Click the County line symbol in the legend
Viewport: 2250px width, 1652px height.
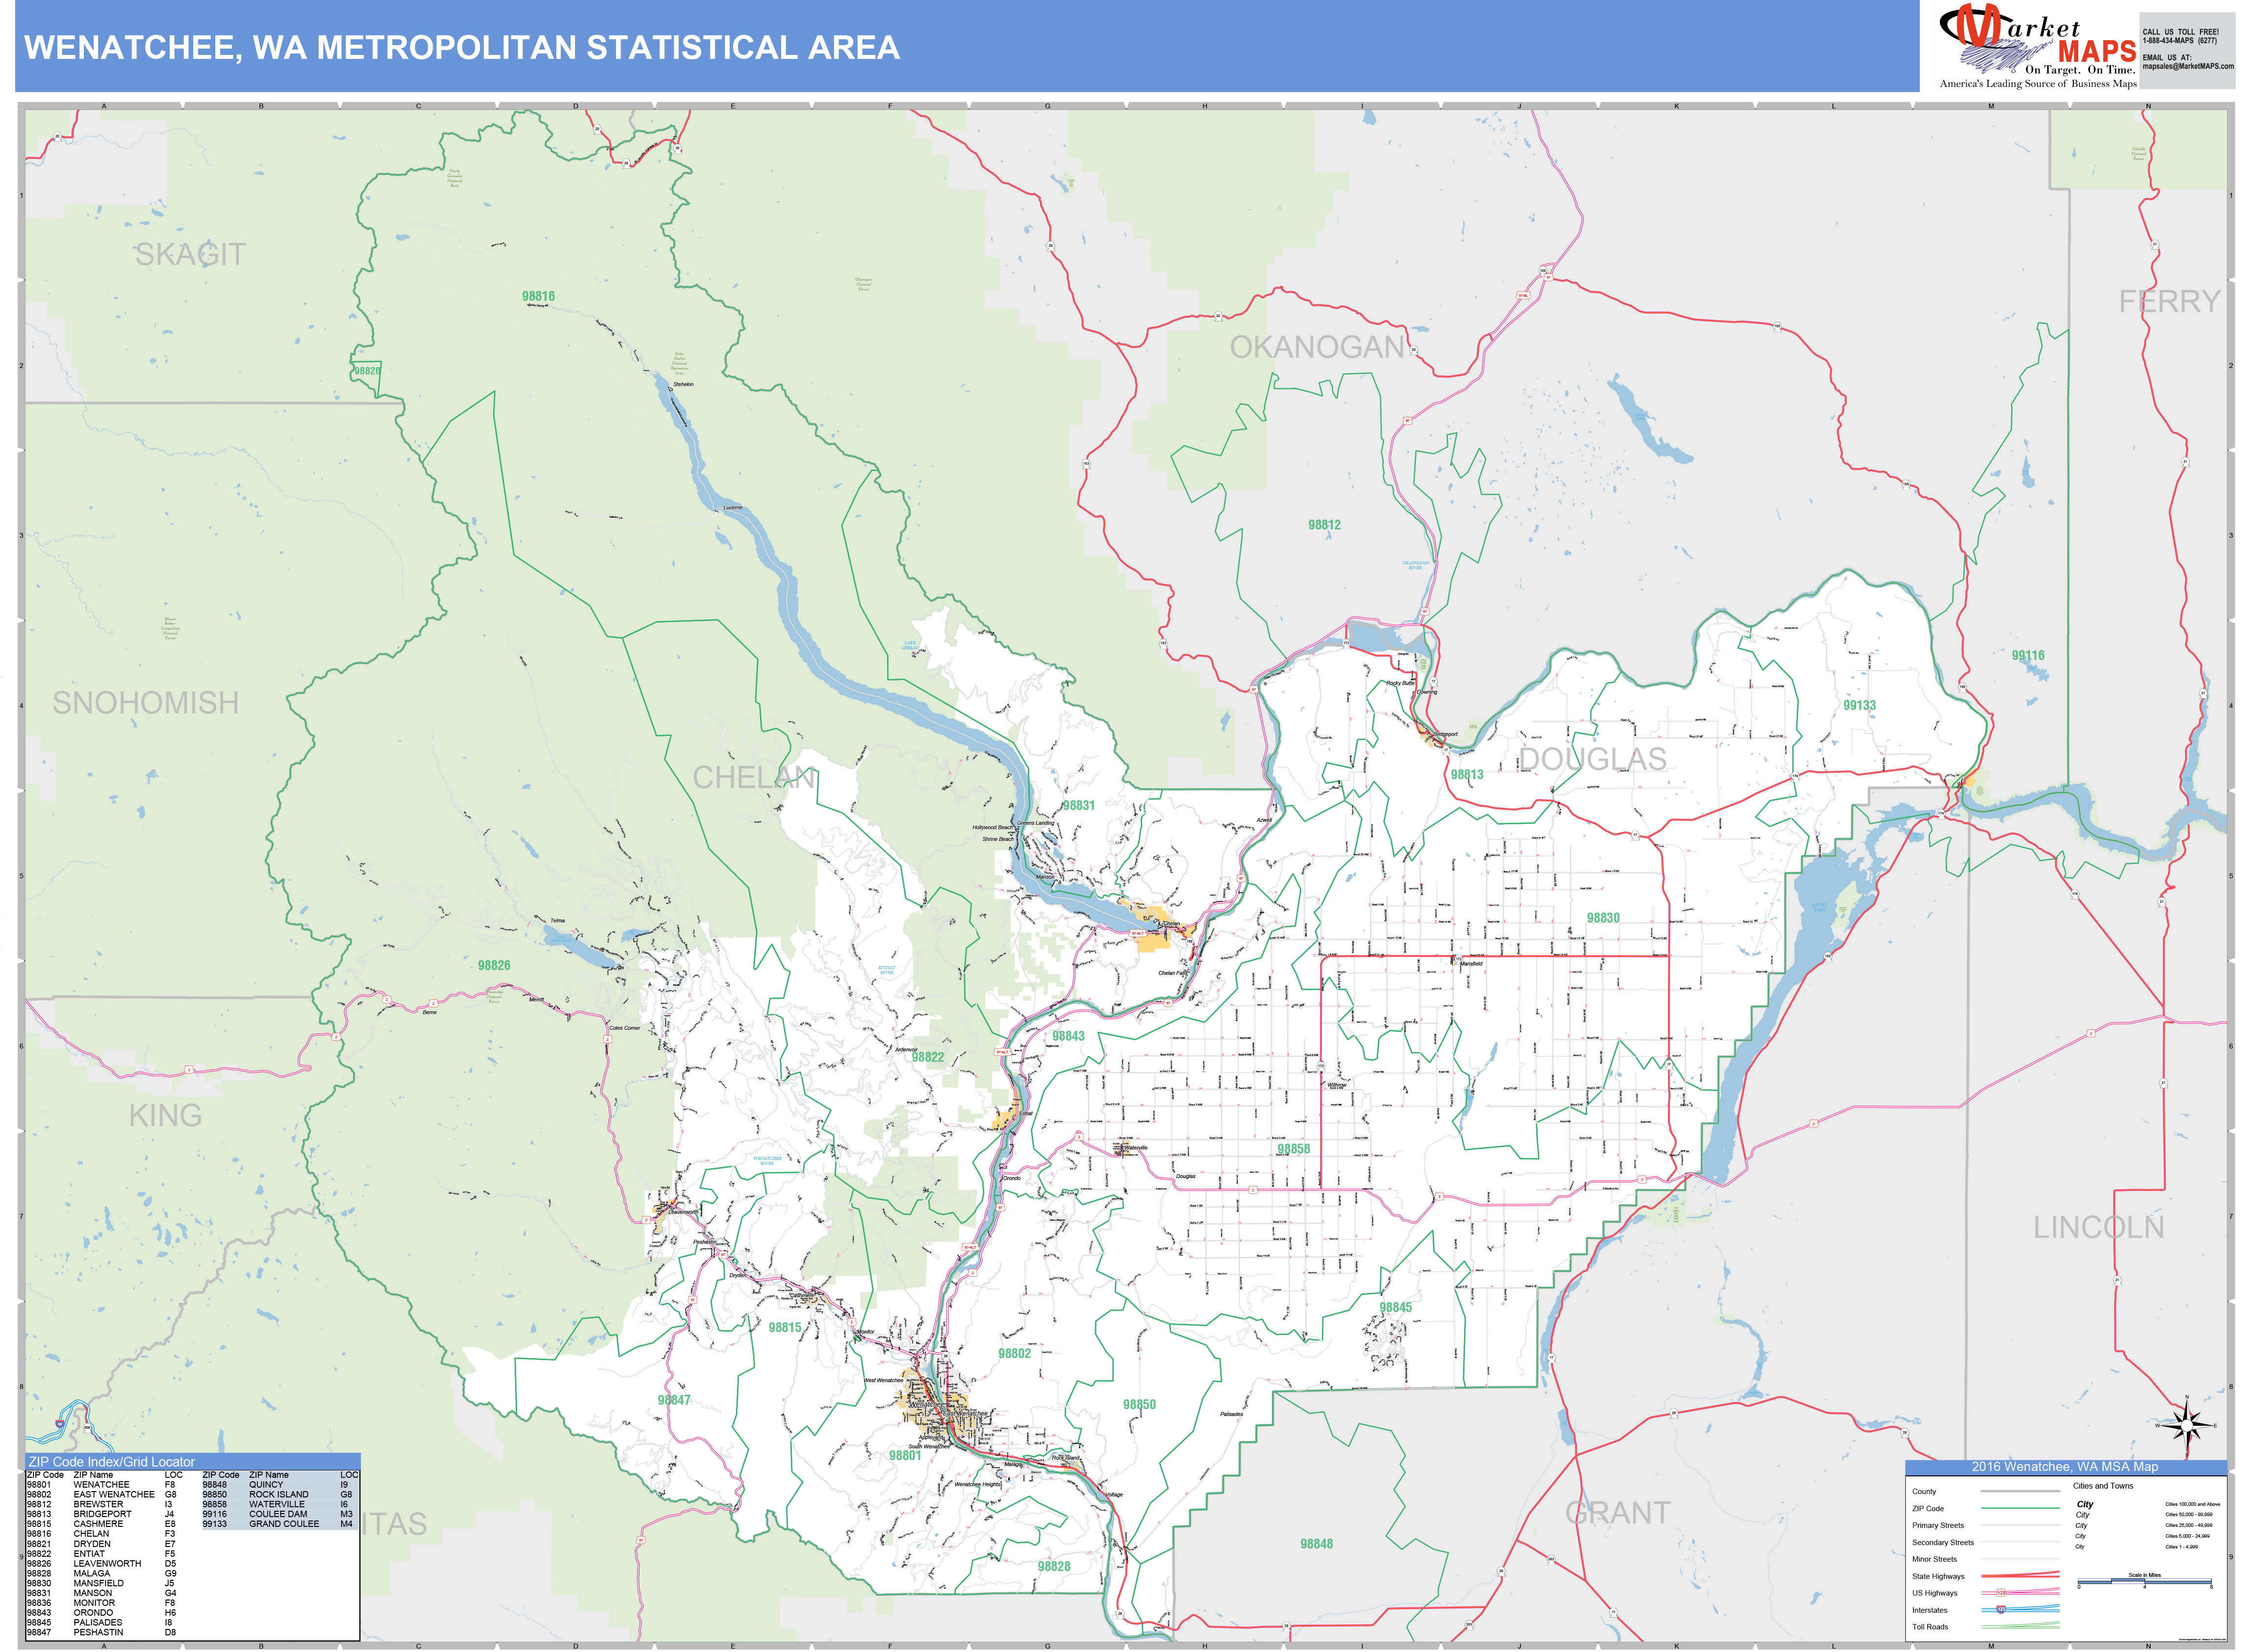coord(2020,1491)
